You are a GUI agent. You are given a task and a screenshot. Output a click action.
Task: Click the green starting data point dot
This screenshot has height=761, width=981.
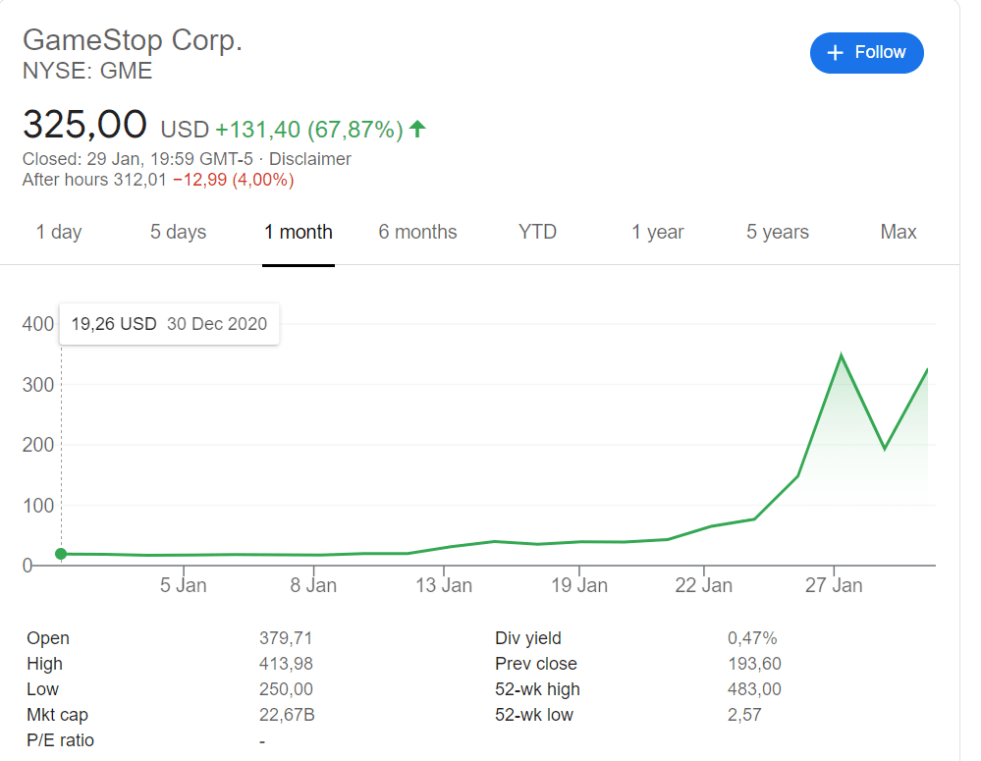tap(61, 554)
